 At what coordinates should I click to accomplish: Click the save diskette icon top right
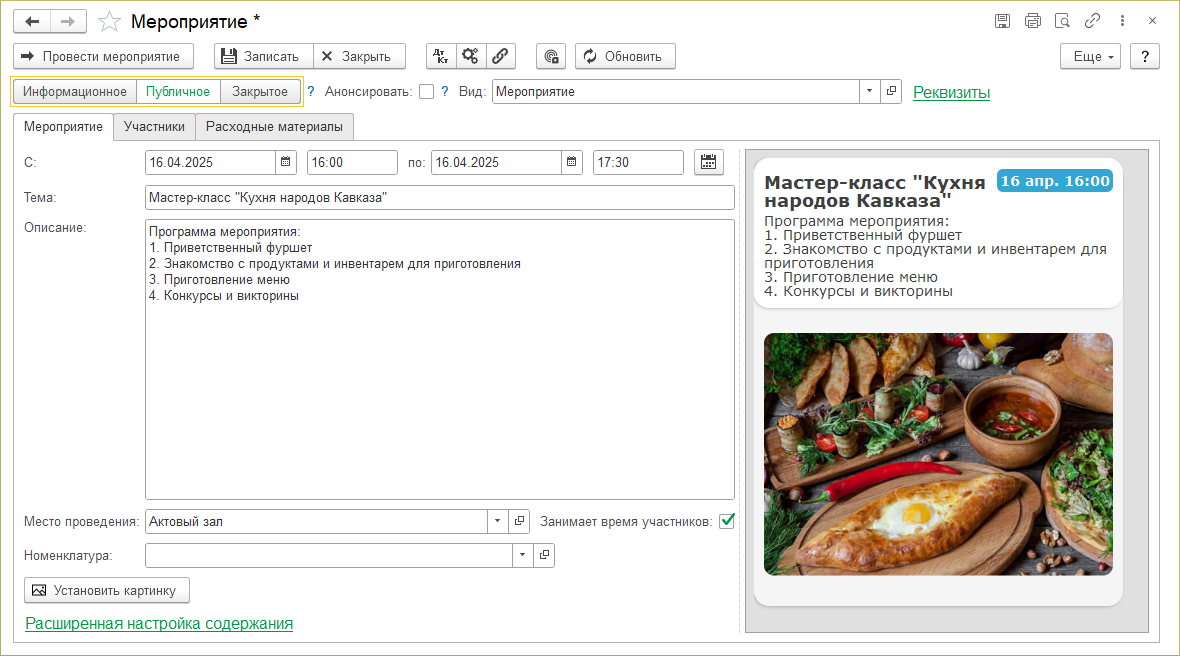pyautogui.click(x=1003, y=21)
